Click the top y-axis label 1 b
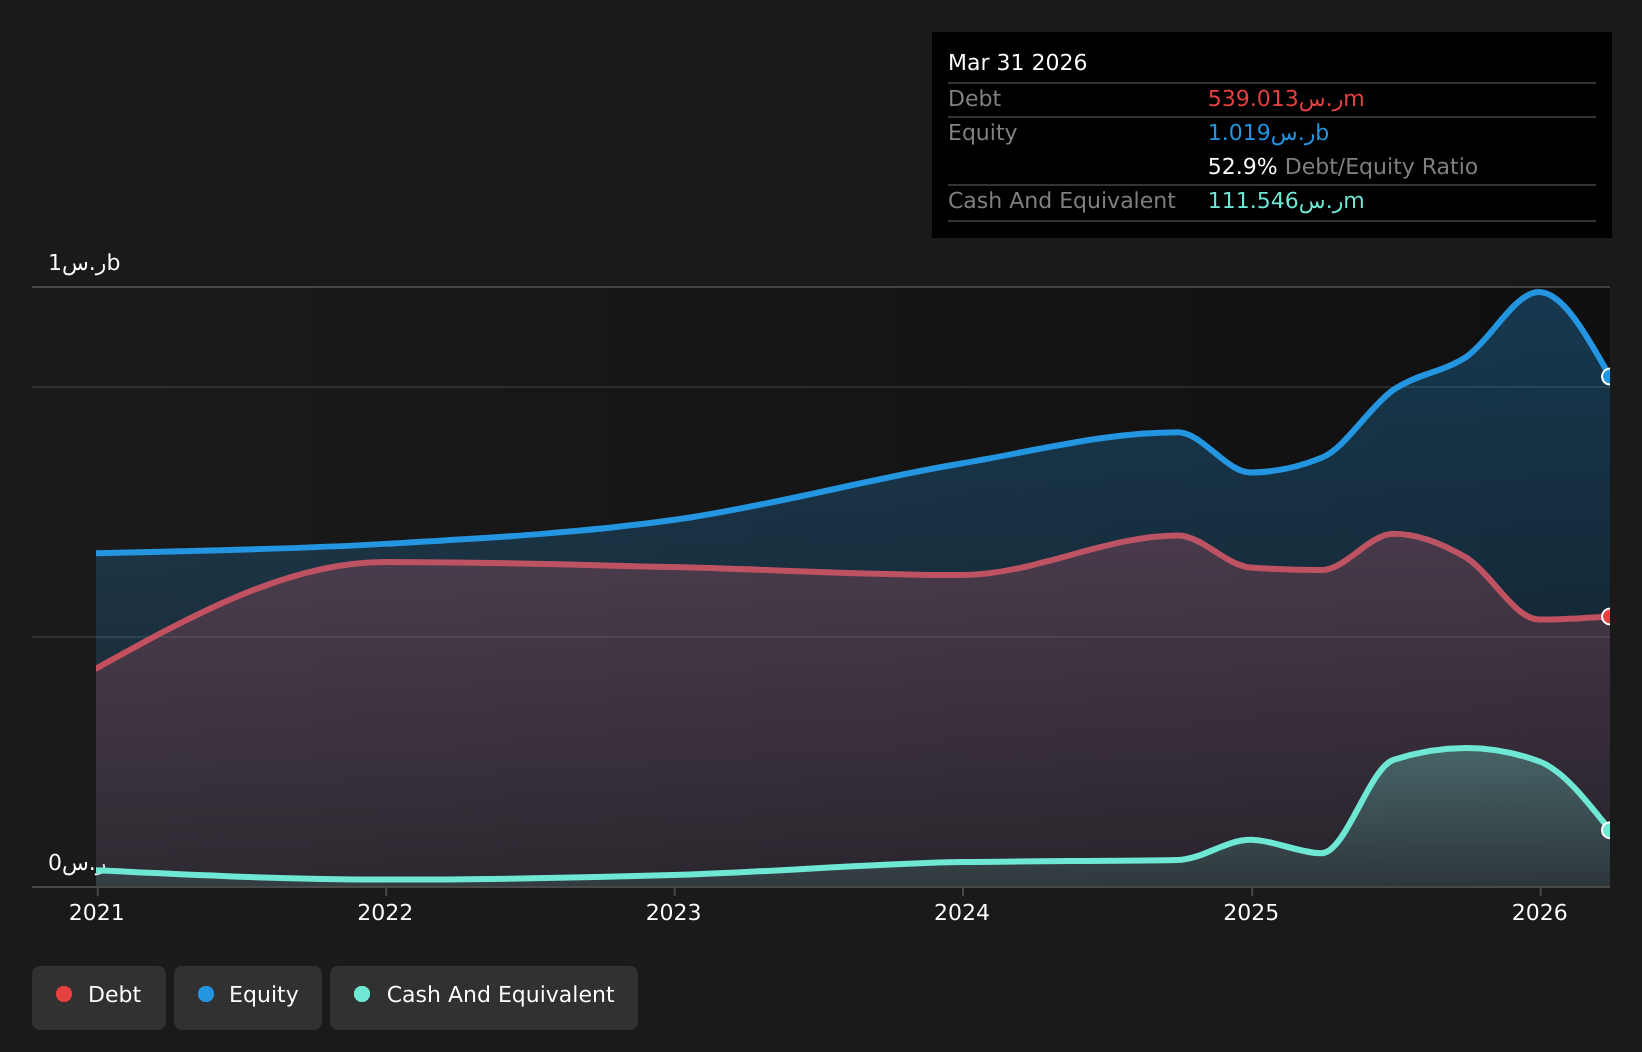This screenshot has width=1642, height=1052. click(84, 263)
